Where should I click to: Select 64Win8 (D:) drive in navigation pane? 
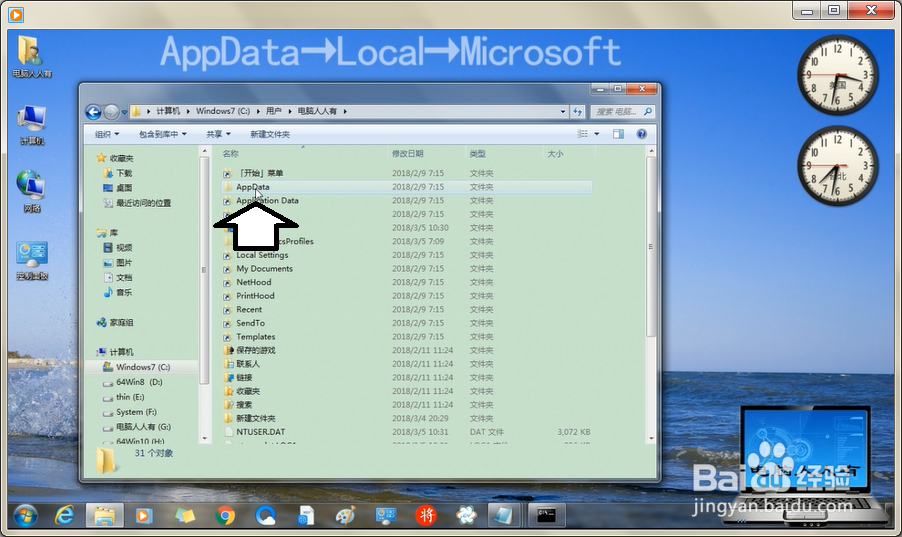point(139,382)
